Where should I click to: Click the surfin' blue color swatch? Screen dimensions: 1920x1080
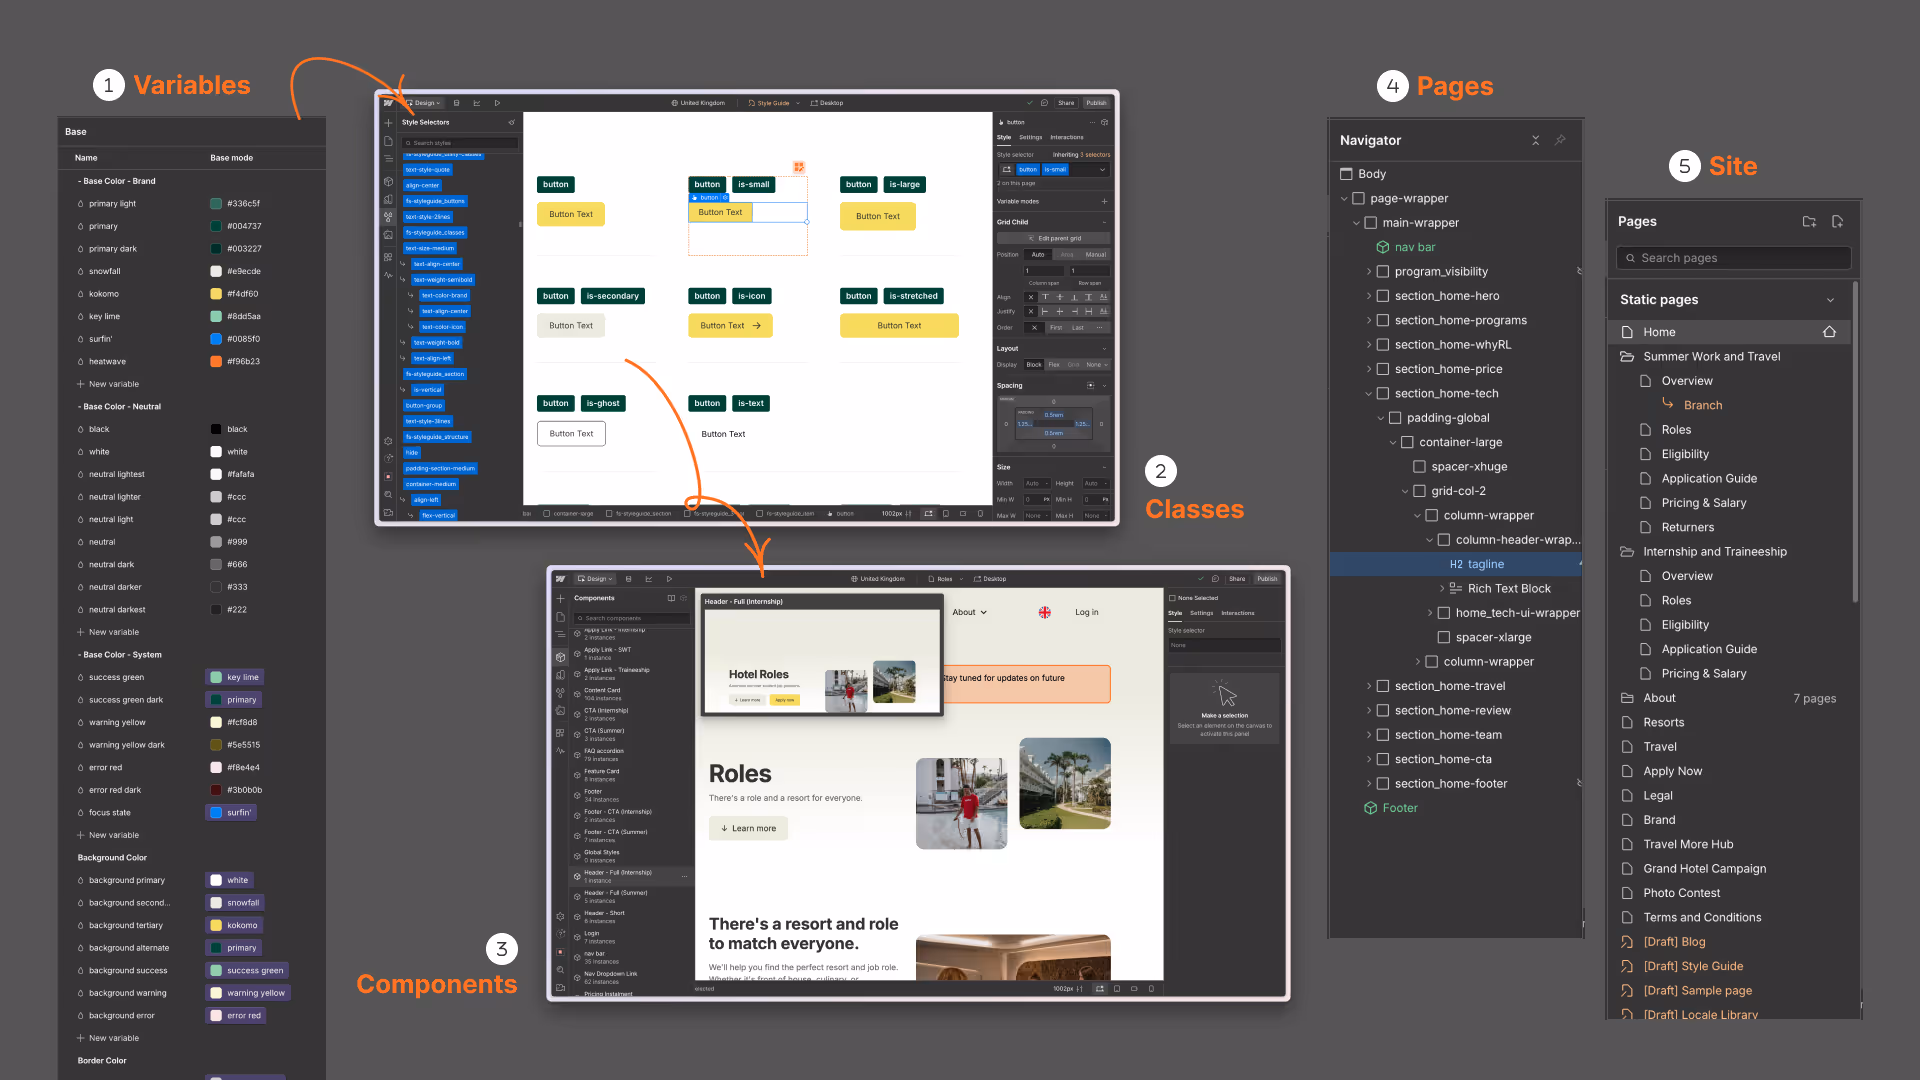[216, 339]
